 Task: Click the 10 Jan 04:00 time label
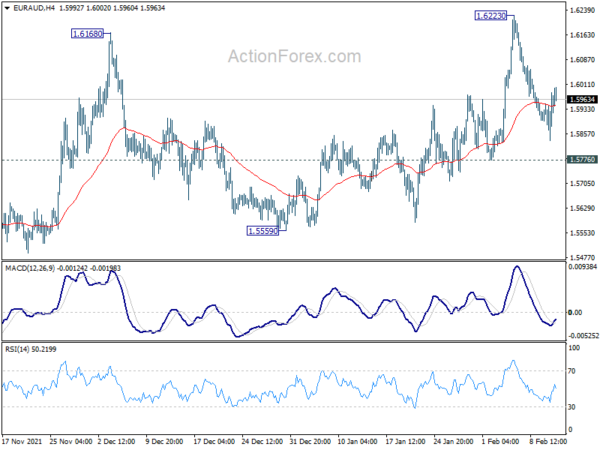point(357,441)
